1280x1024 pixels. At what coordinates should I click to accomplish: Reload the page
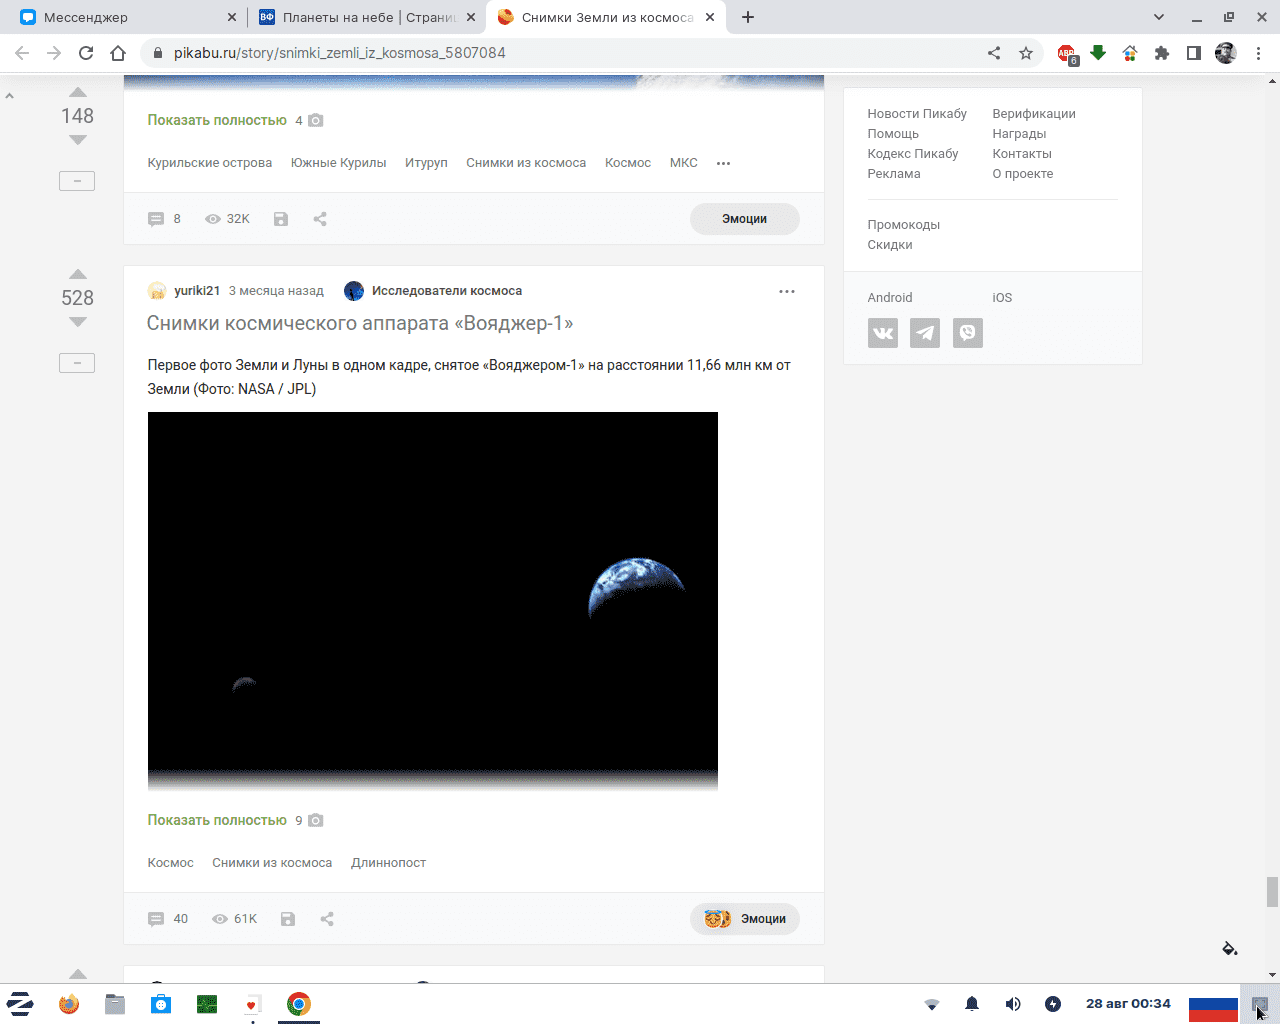(86, 53)
